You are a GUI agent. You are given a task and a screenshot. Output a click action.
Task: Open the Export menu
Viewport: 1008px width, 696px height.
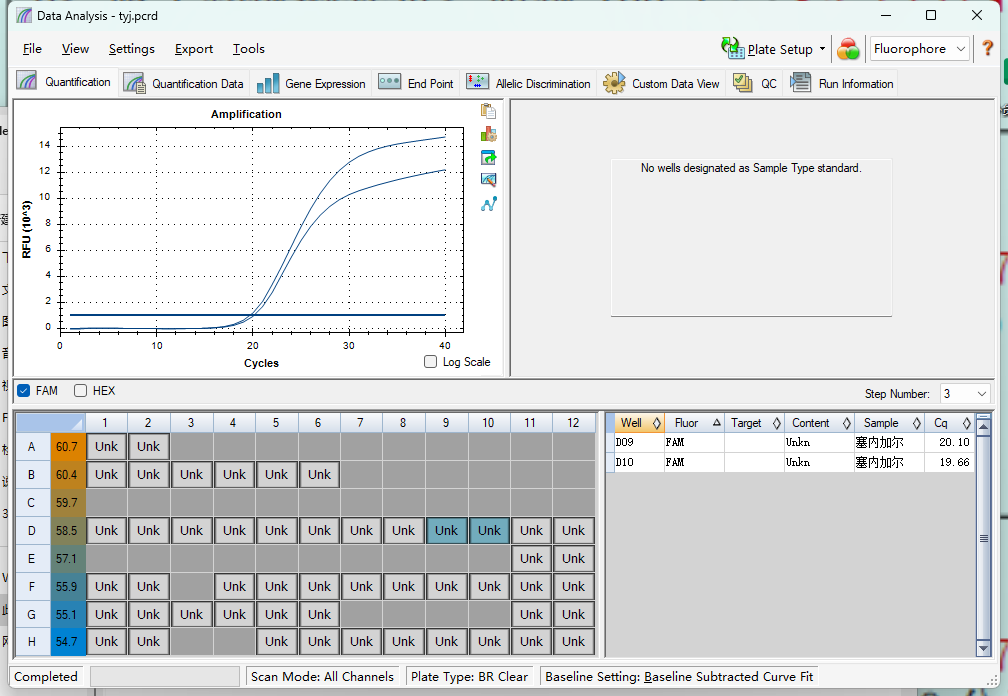pyautogui.click(x=194, y=49)
